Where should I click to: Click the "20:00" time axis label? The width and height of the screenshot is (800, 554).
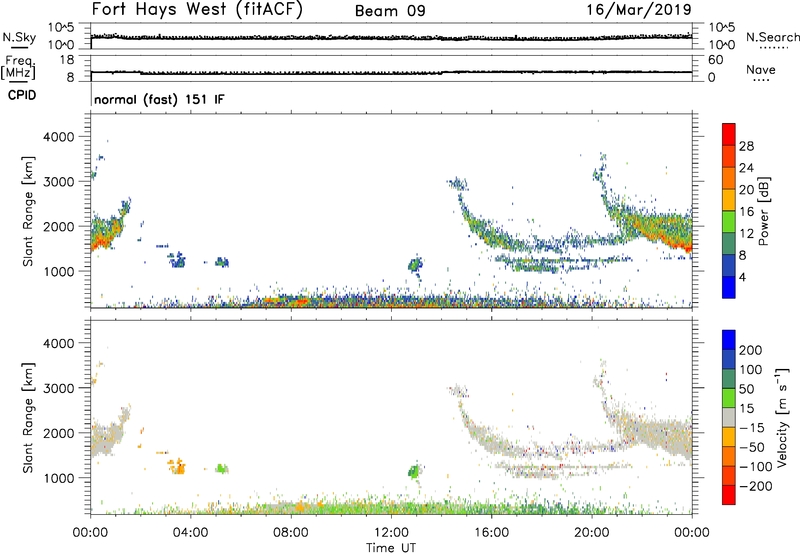click(x=591, y=533)
